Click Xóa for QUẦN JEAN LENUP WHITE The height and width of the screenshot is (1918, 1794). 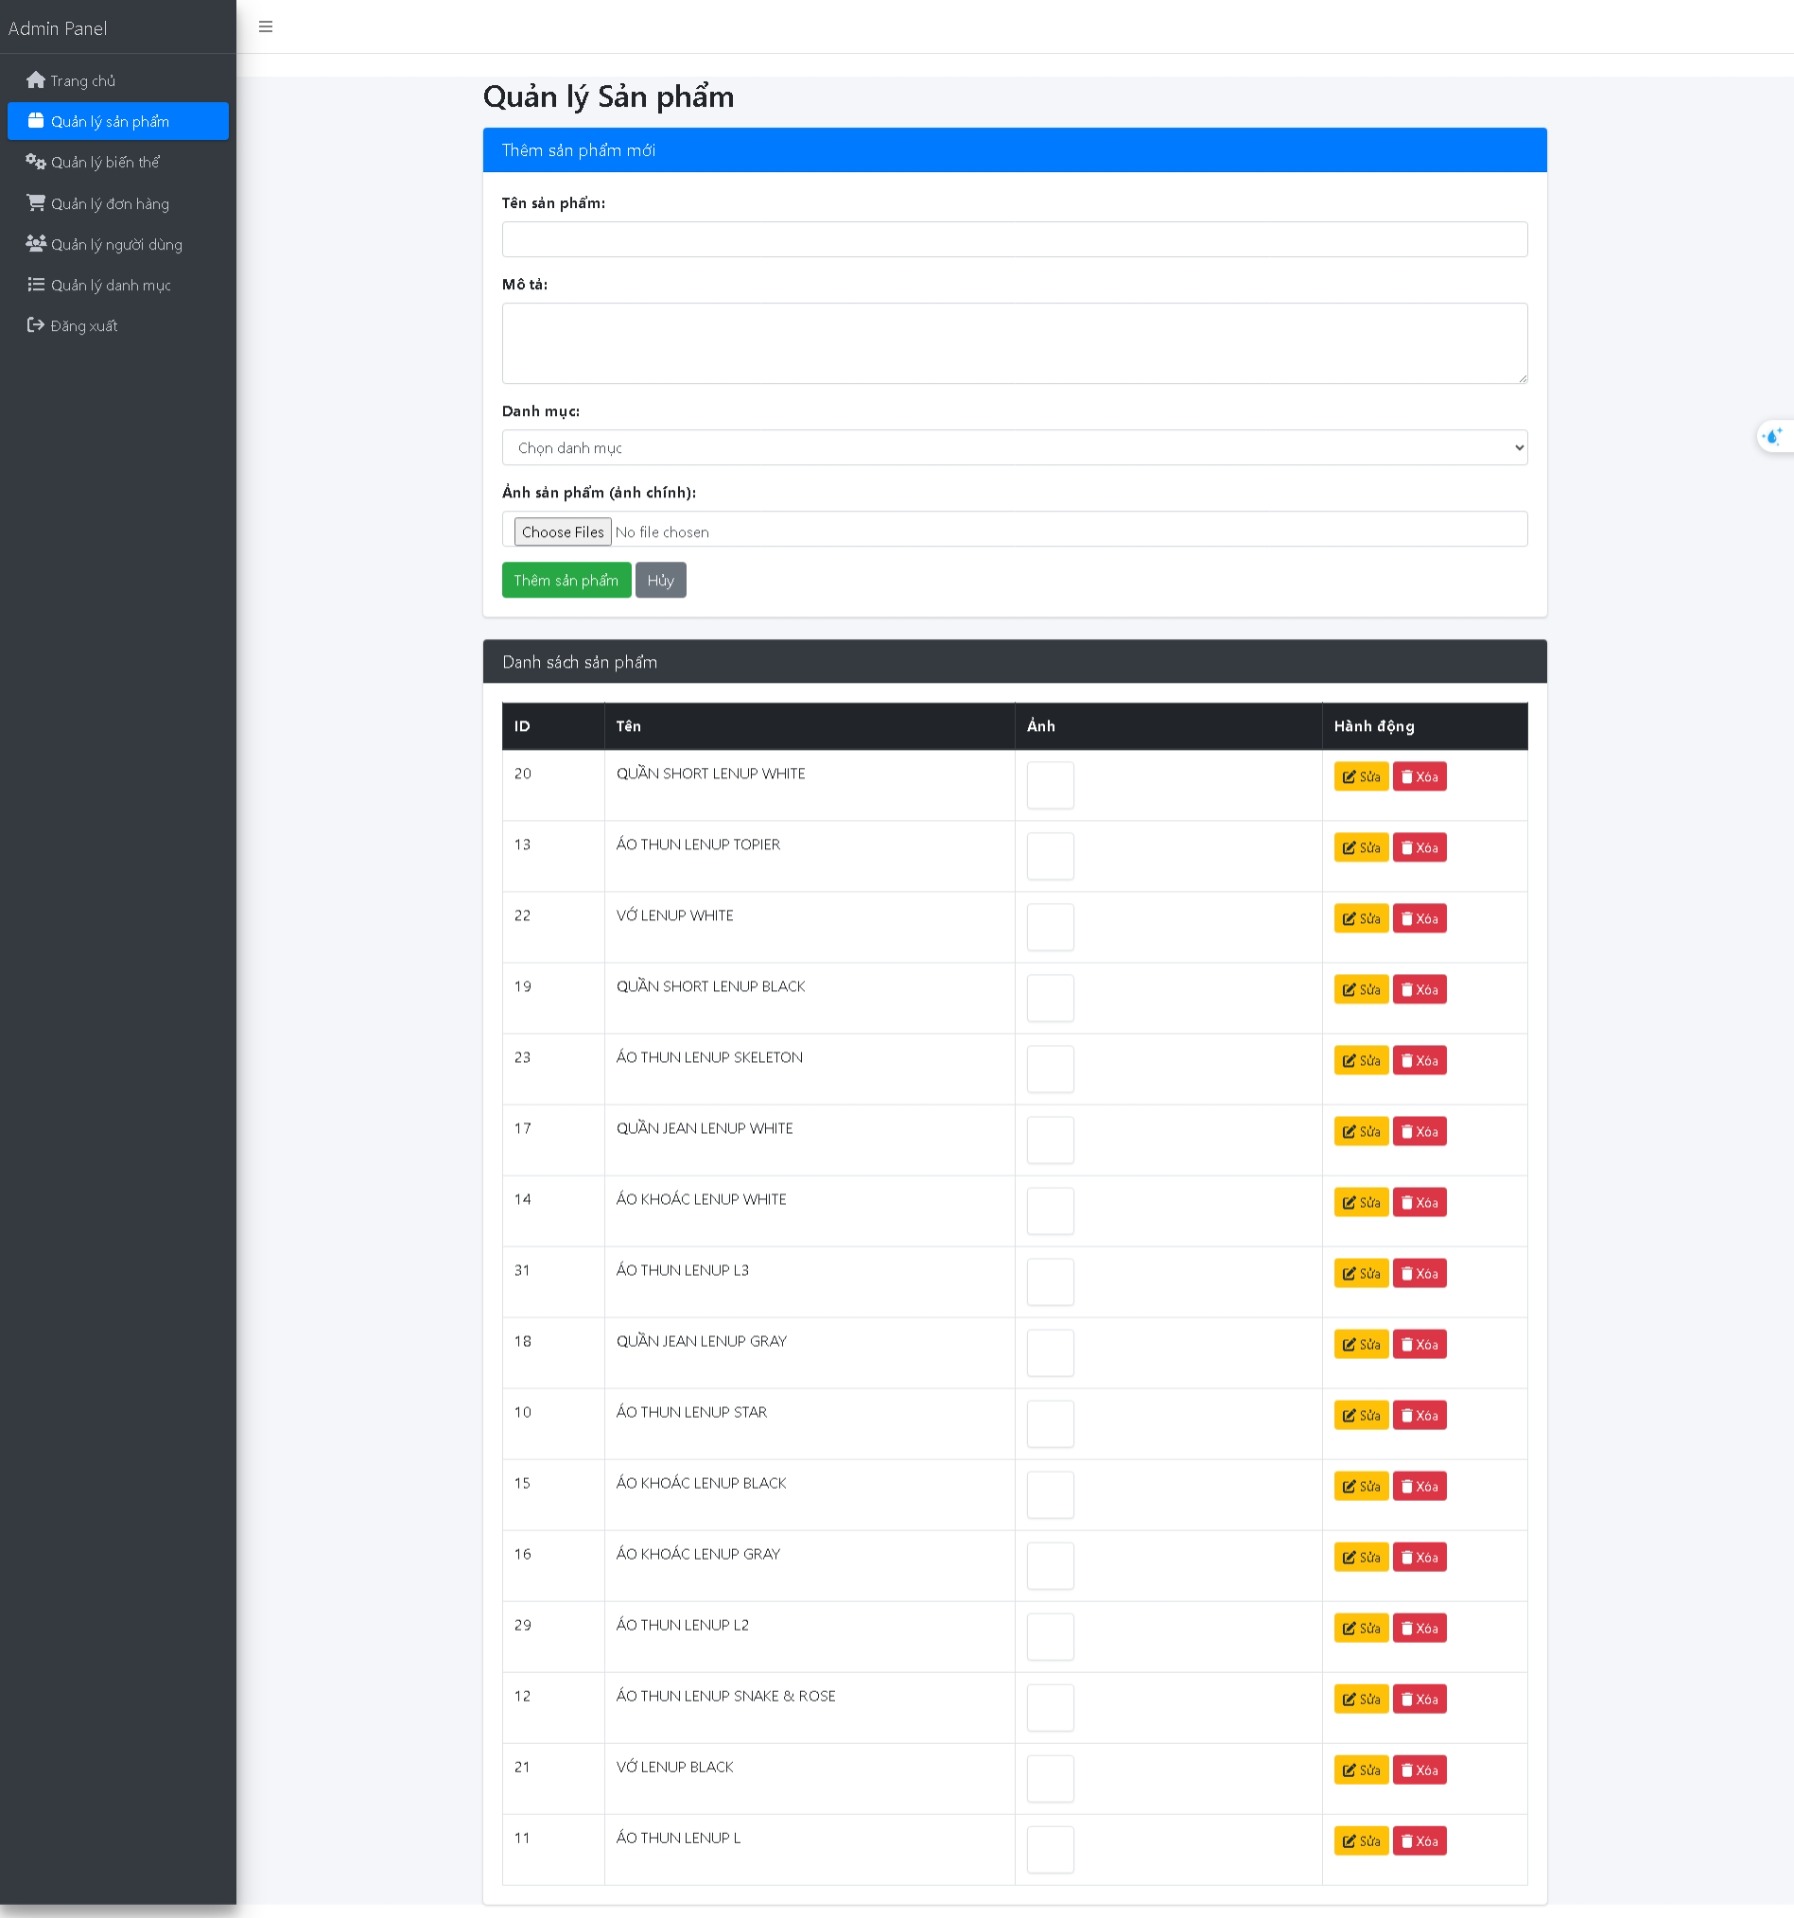1419,1132
